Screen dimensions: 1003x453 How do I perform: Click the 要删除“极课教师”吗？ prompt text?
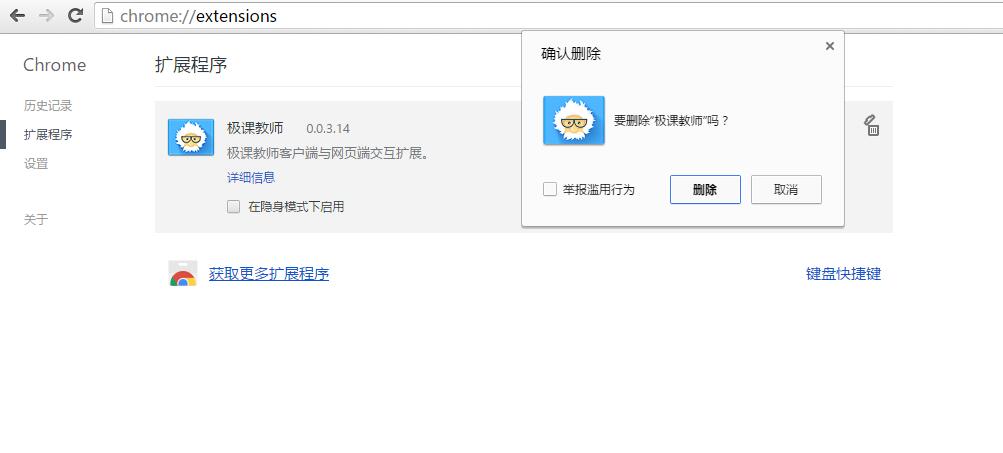pos(671,120)
